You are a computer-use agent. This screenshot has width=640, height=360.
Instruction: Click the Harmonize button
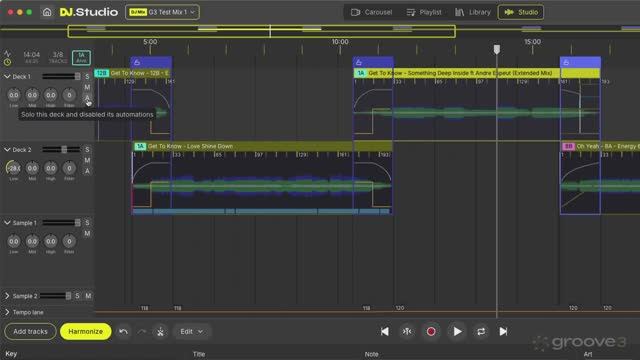pos(85,331)
